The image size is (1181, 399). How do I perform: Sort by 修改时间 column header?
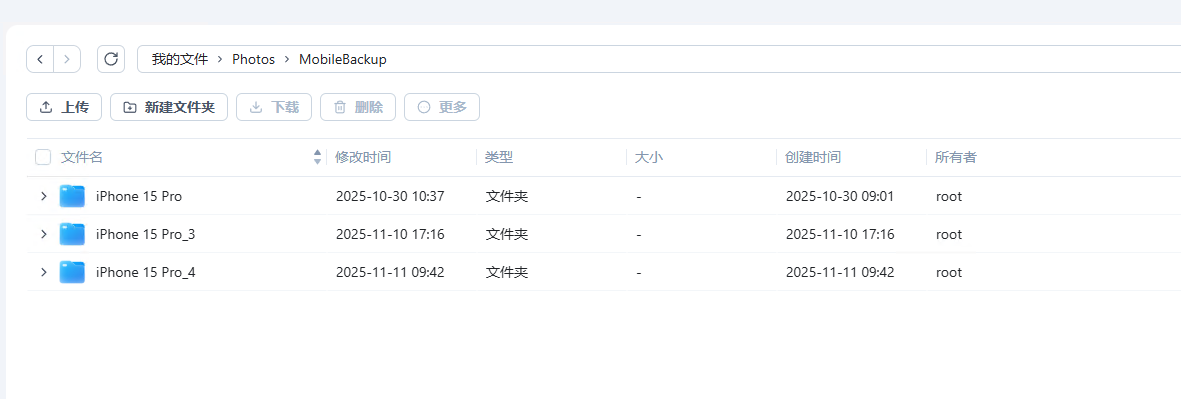pyautogui.click(x=363, y=157)
